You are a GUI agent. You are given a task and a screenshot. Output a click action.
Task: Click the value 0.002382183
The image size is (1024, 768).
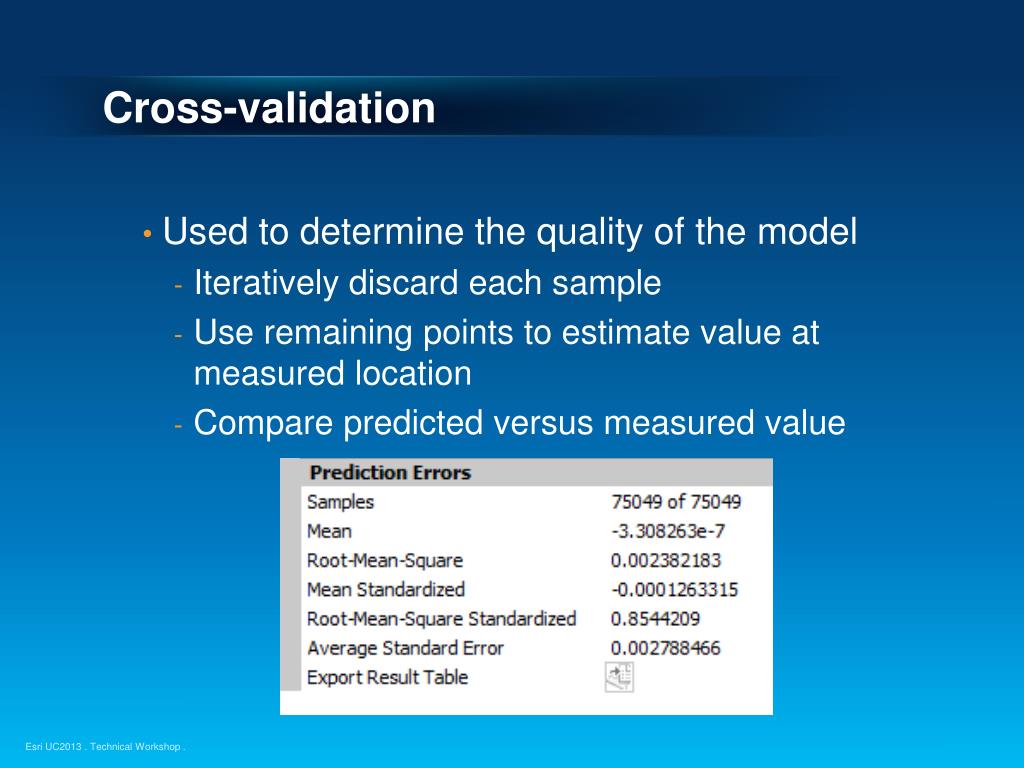(665, 560)
